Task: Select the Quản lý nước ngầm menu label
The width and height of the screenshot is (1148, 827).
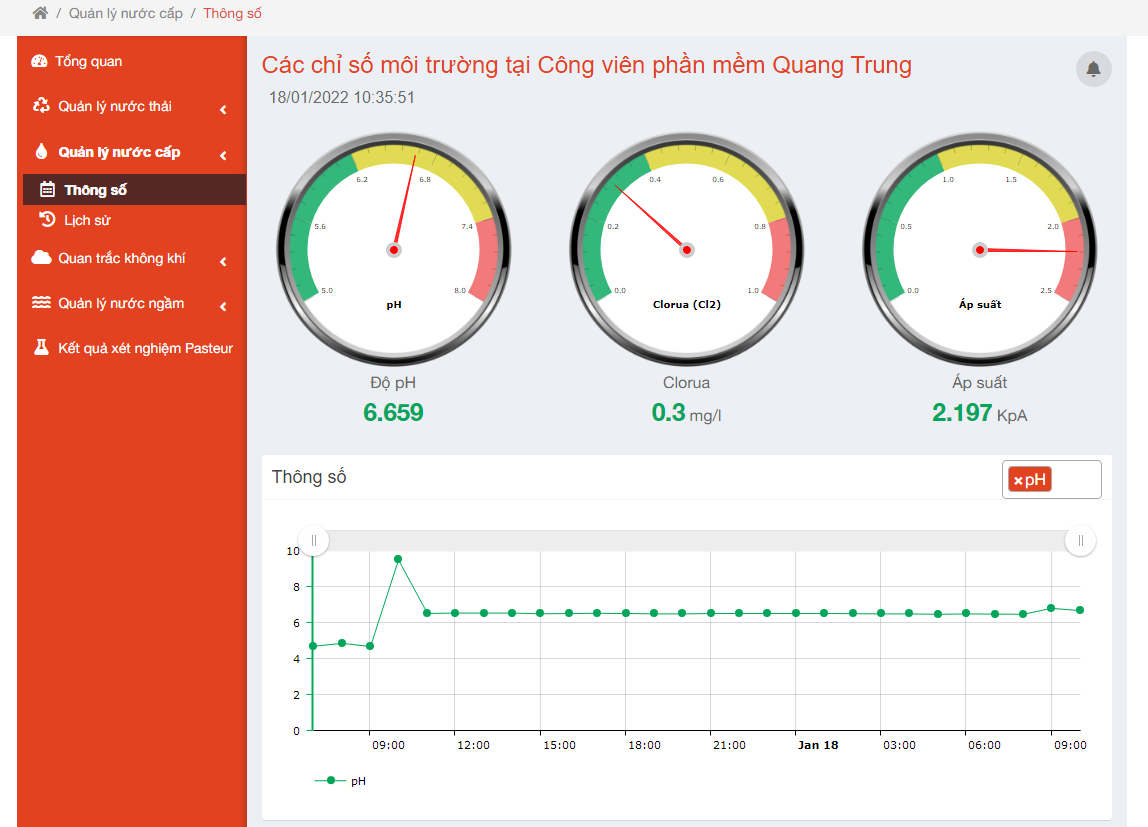Action: [x=121, y=304]
